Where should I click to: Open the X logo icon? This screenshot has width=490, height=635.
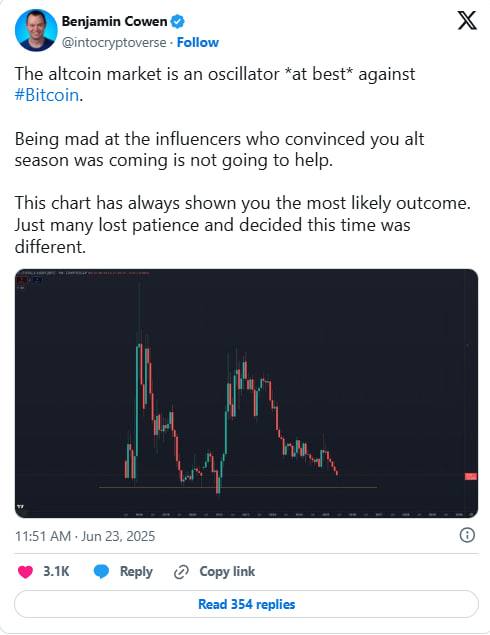click(467, 21)
